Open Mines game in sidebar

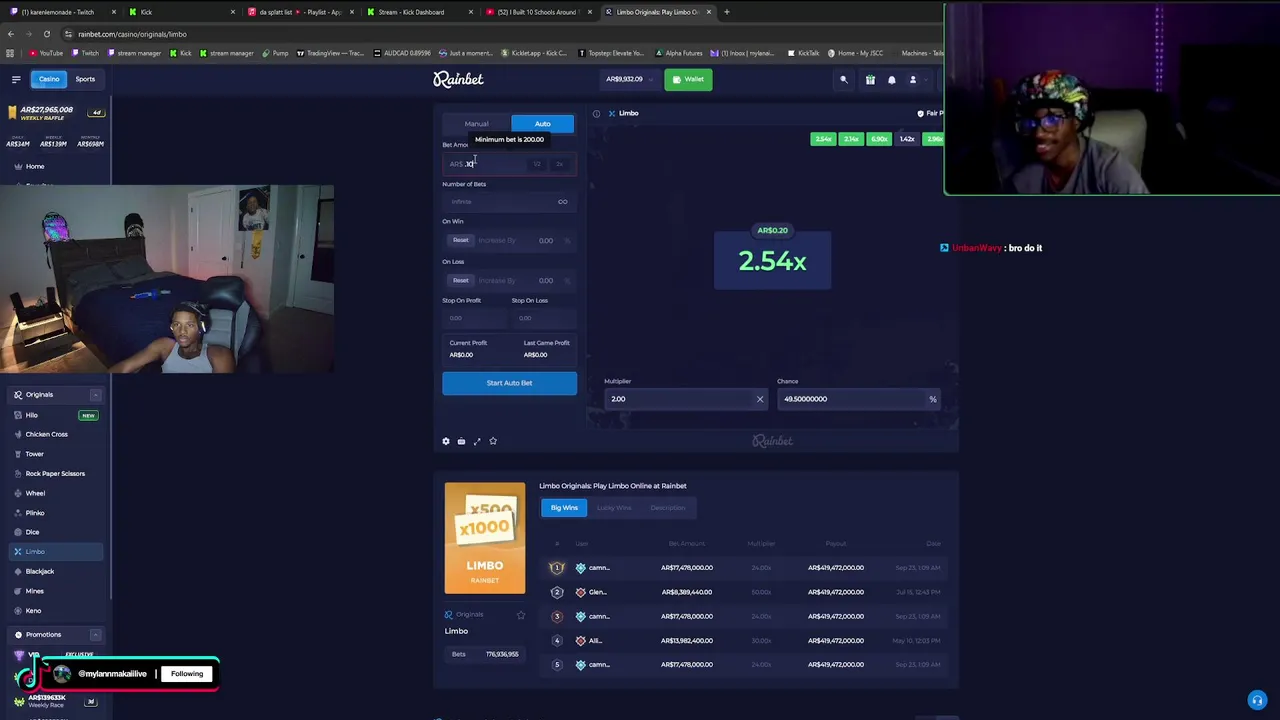pos(35,591)
